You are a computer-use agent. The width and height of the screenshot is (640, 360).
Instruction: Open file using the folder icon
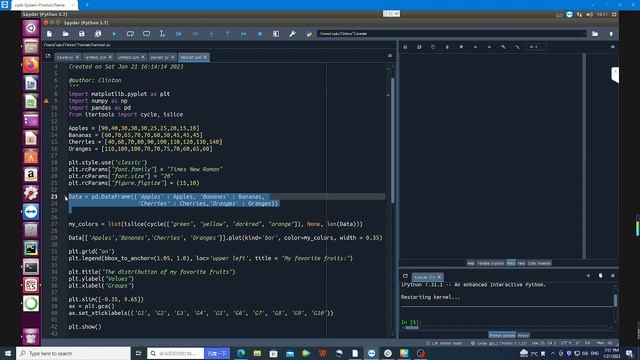(x=65, y=34)
